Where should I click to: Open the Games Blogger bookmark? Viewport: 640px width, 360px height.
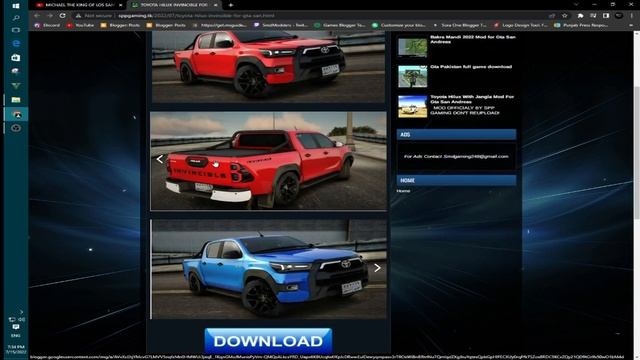click(340, 25)
